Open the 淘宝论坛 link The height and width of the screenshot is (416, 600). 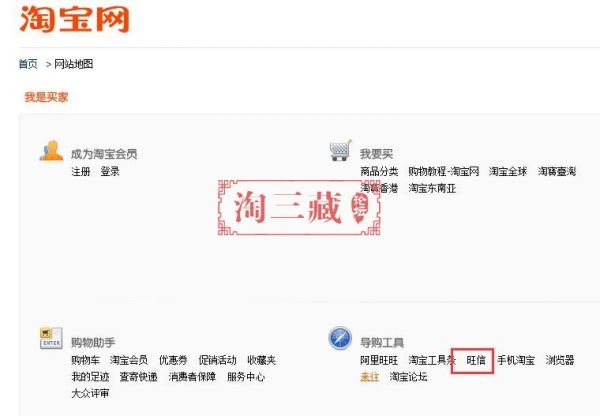(408, 377)
